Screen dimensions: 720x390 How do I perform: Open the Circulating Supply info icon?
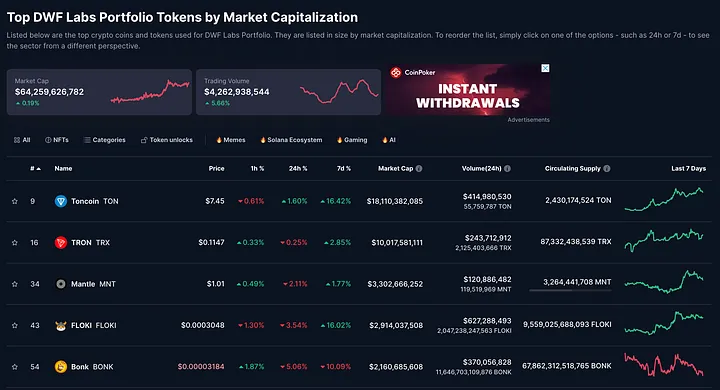point(607,169)
